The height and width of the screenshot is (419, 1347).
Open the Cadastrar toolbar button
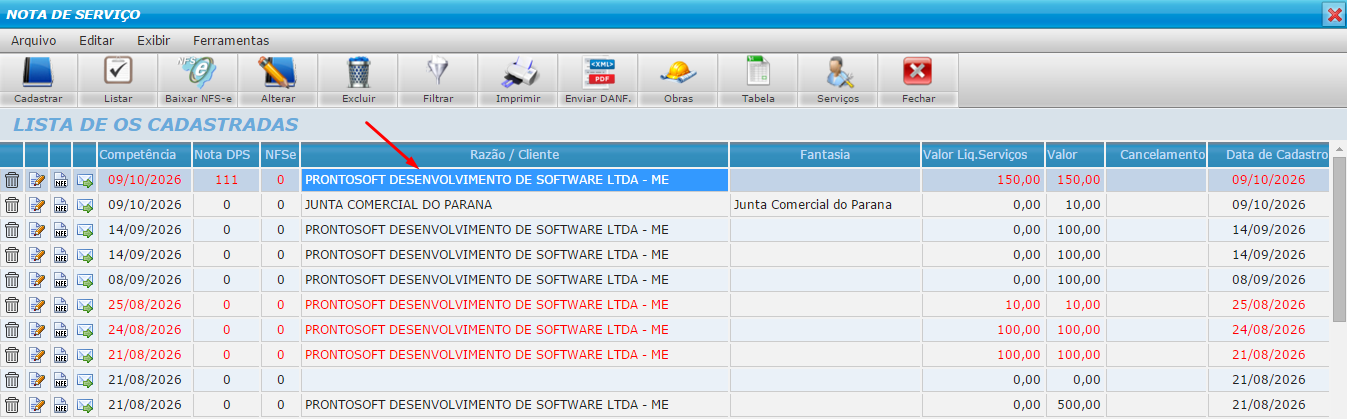pyautogui.click(x=39, y=80)
